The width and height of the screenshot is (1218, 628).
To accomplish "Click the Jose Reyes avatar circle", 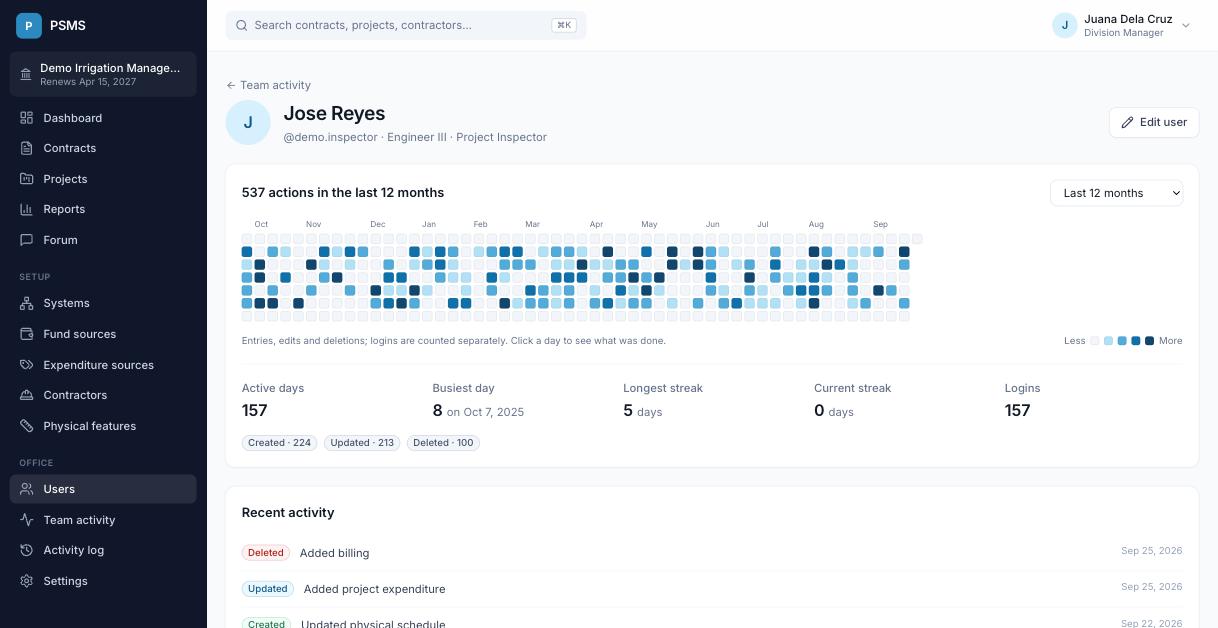I will tap(248, 122).
